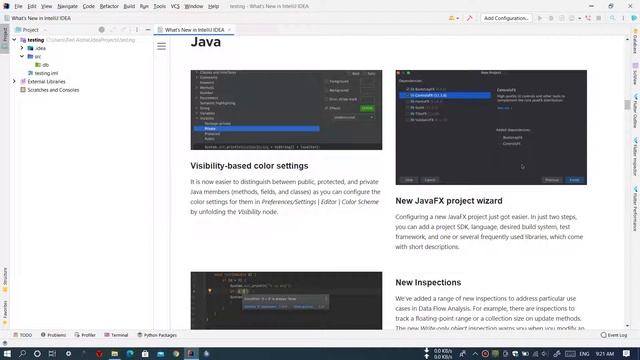This screenshot has width=640, height=360.
Task: Open the Structure tool window side stripe
Action: pos(5,279)
